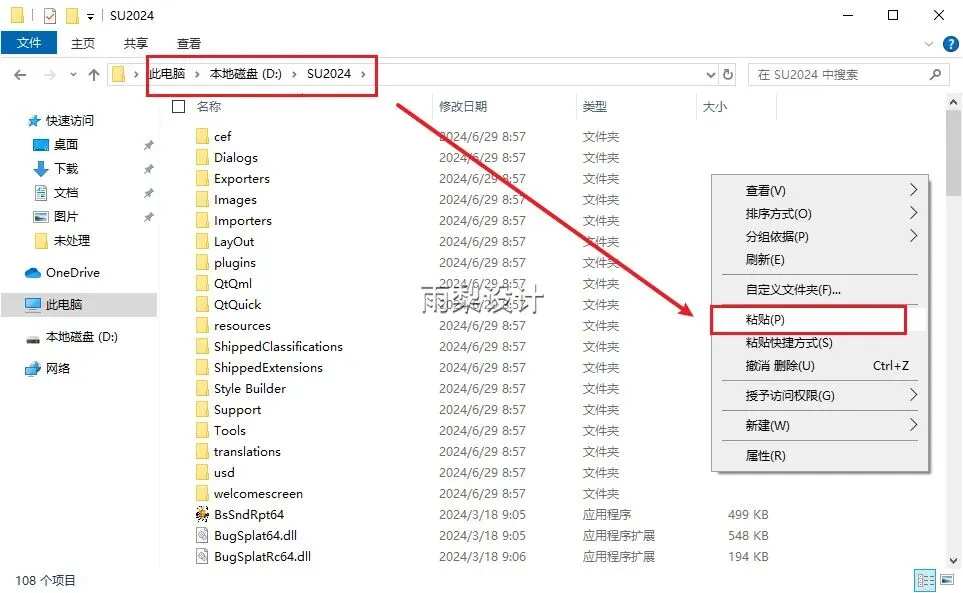
Task: Select the cef folder icon
Action: (203, 136)
